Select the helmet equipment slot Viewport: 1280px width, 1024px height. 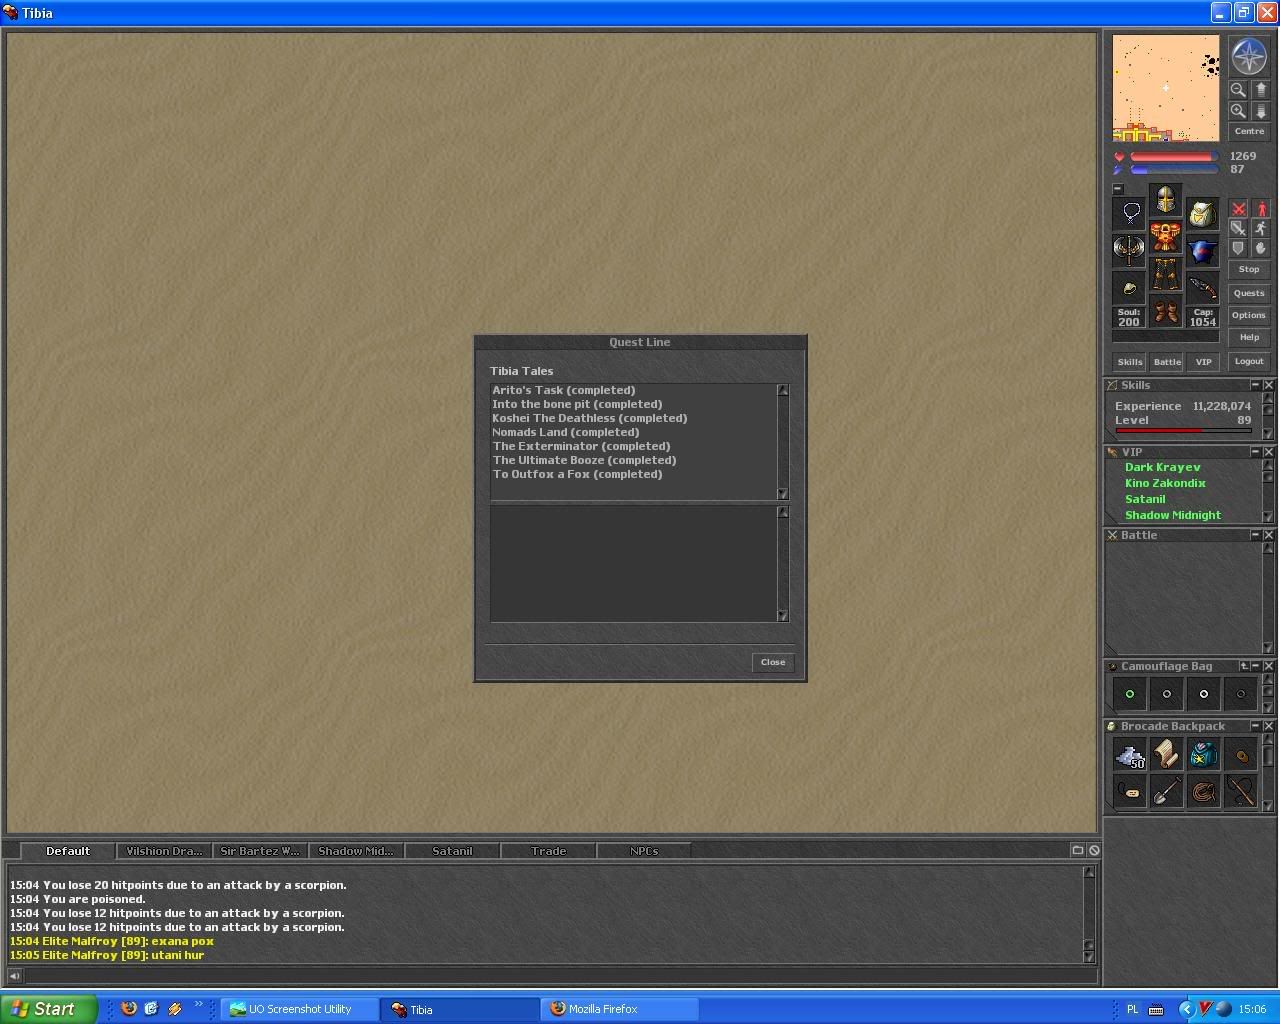(1166, 200)
